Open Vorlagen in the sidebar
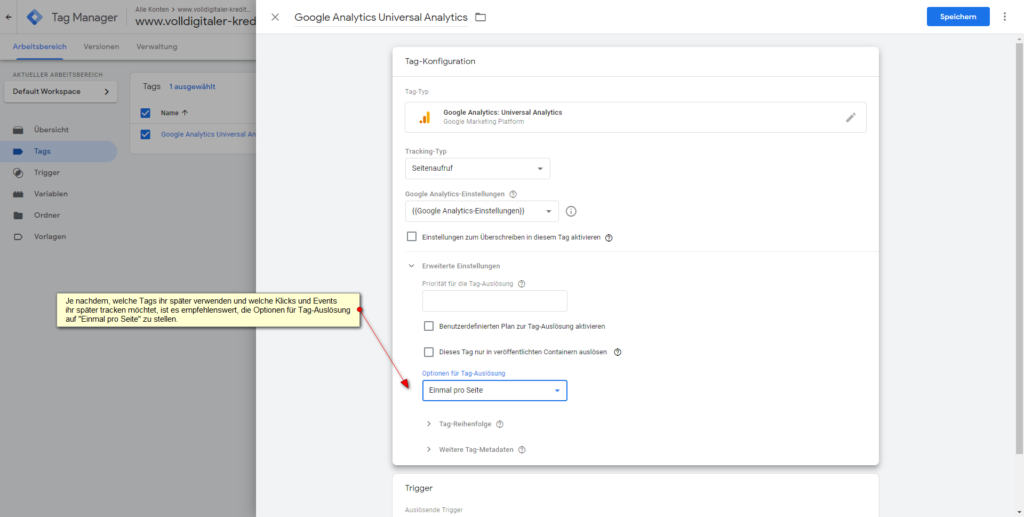Image resolution: width=1024 pixels, height=517 pixels. click(50, 236)
